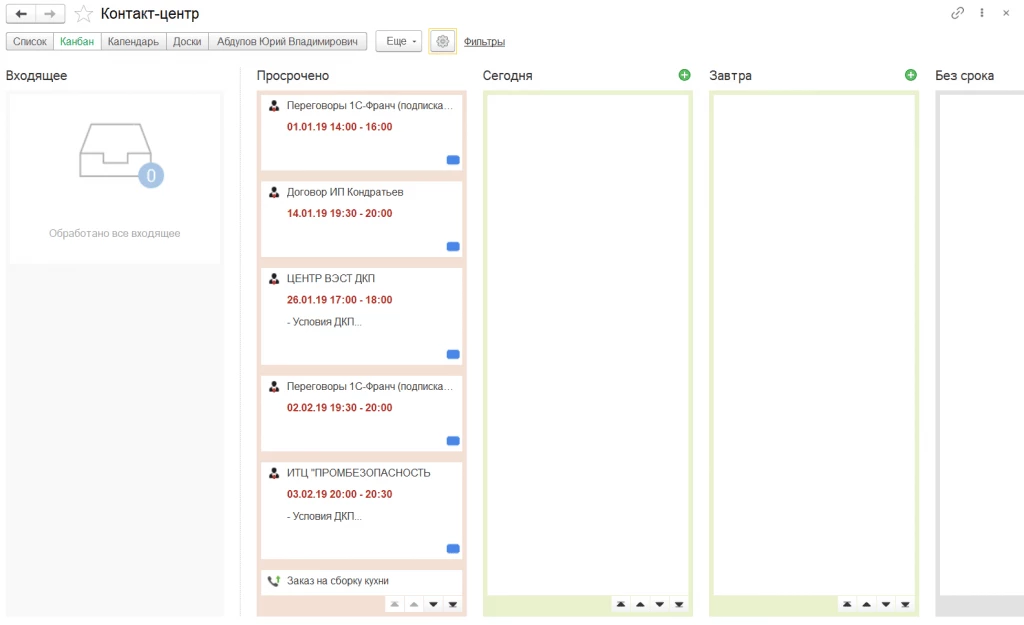
Task: Open Заказ на сборку кухни call card
Action: 361,581
